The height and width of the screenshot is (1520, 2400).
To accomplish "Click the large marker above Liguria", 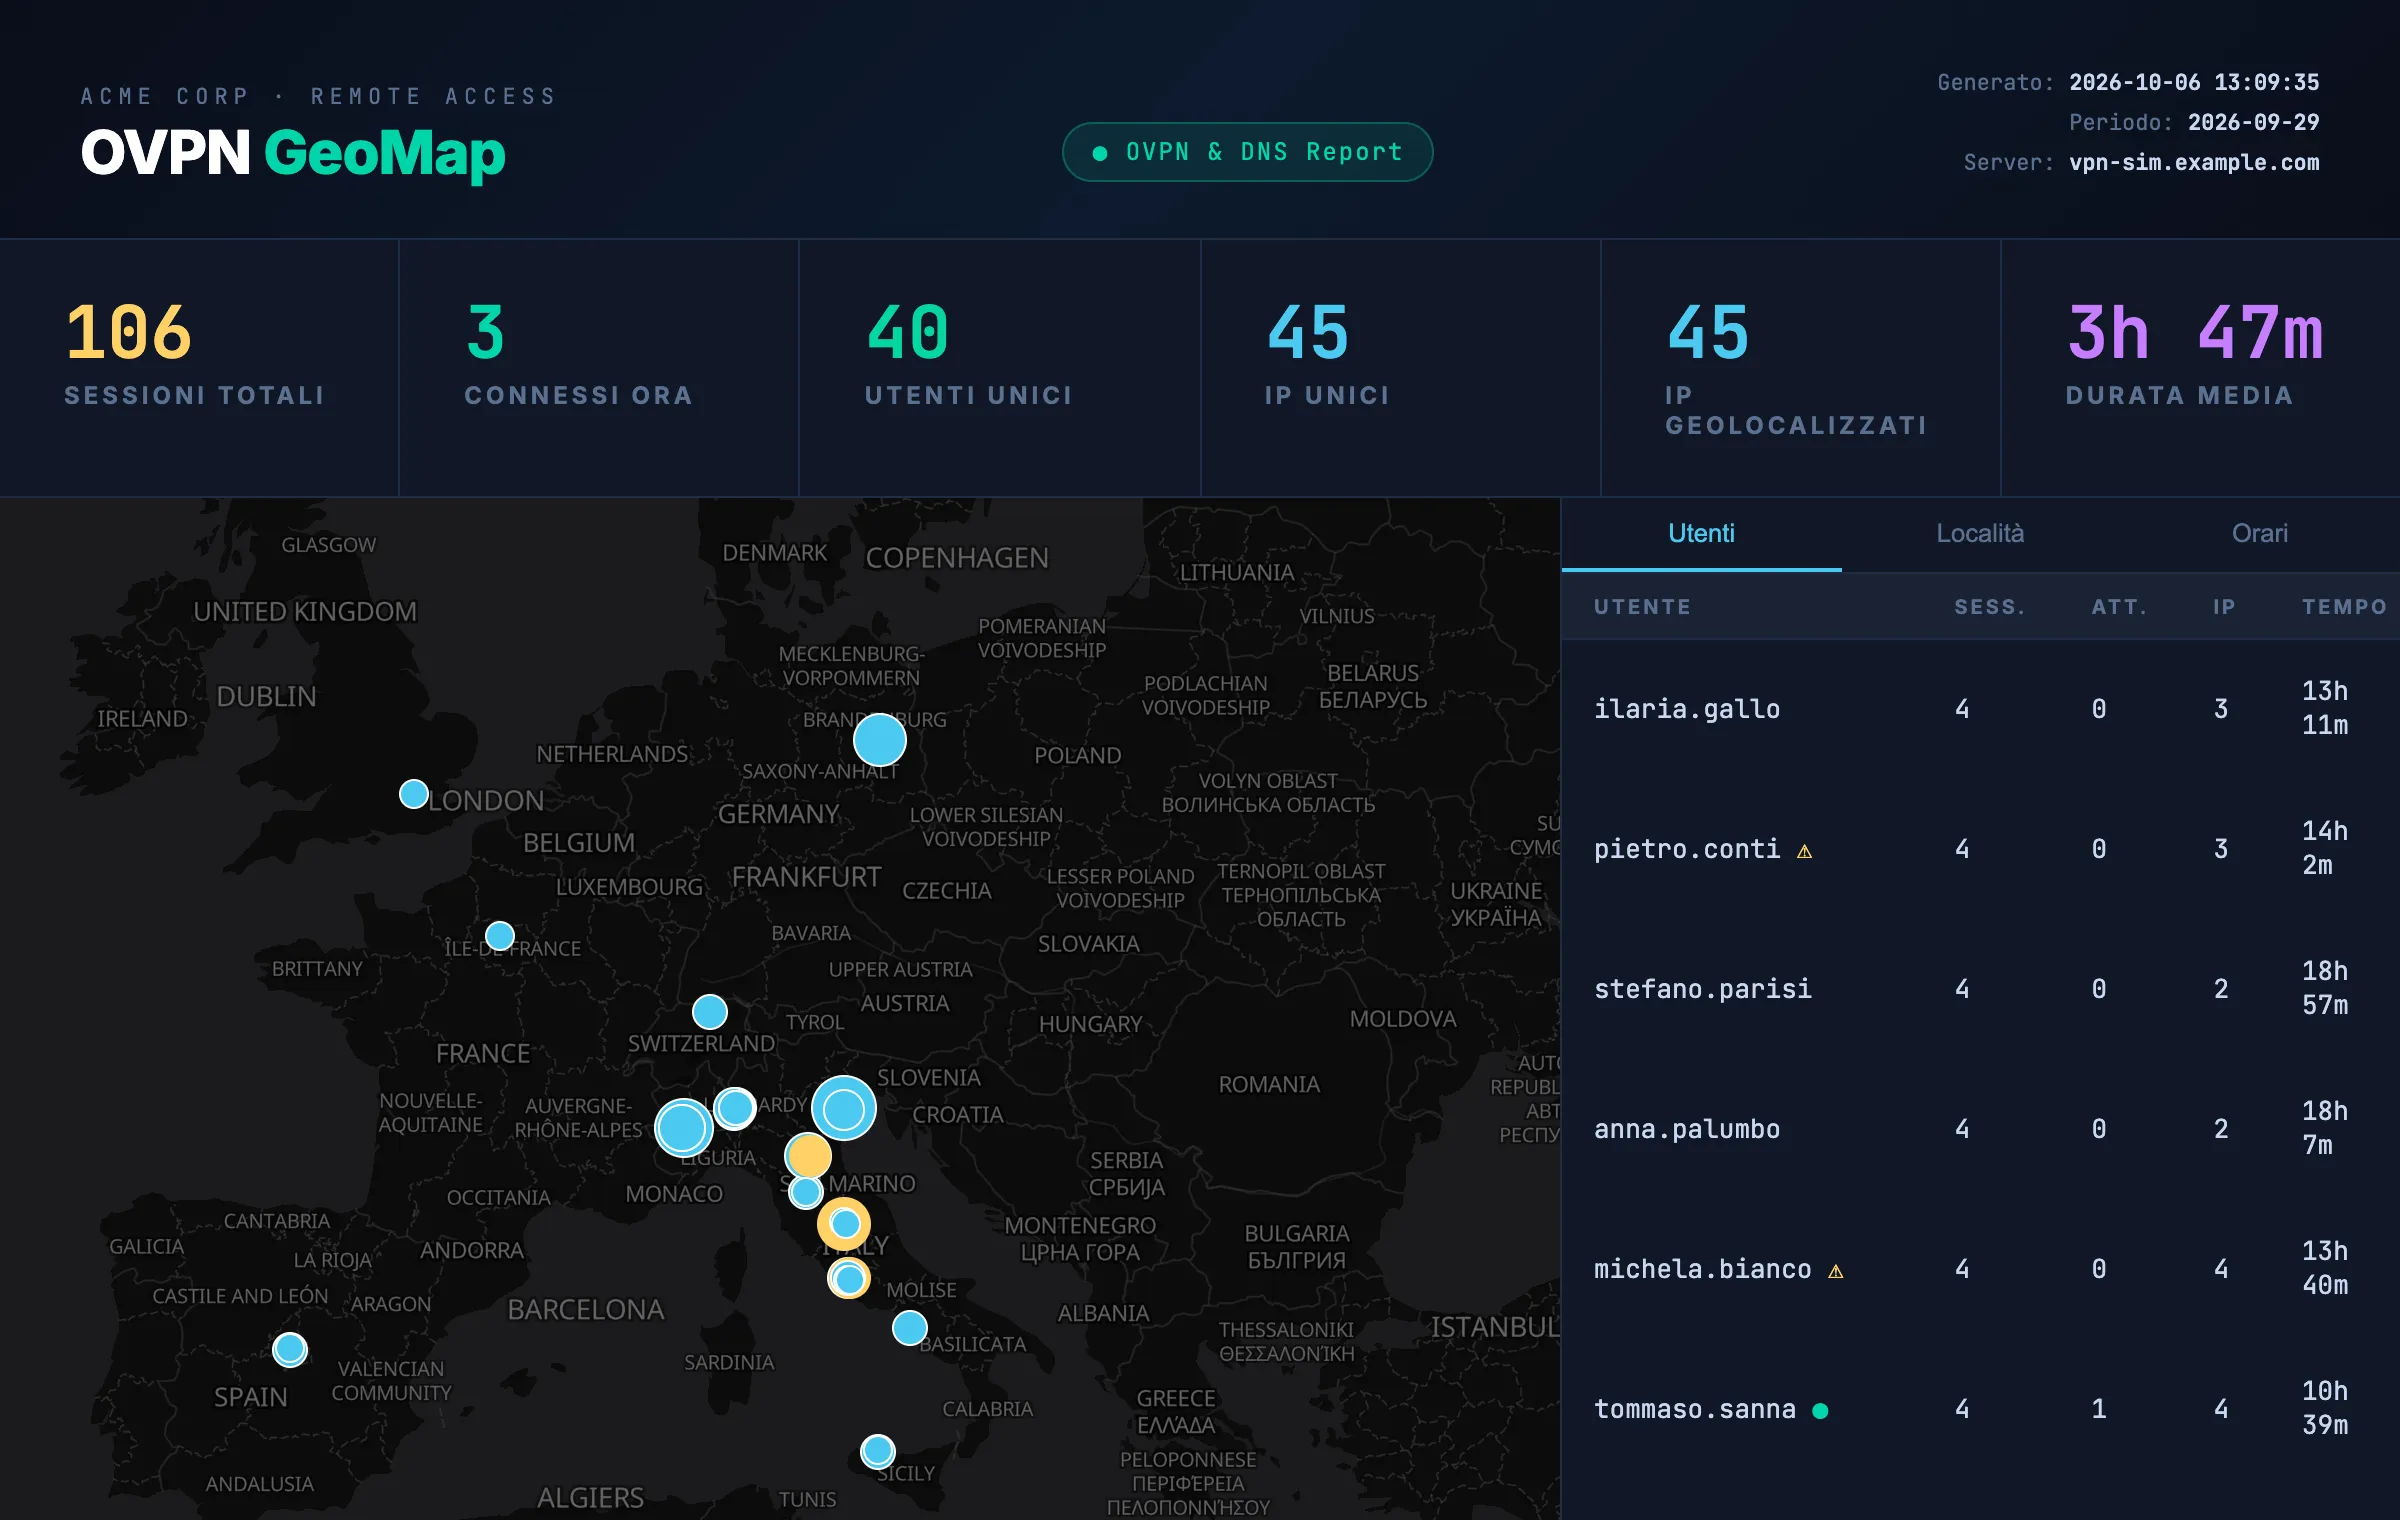I will [684, 1128].
